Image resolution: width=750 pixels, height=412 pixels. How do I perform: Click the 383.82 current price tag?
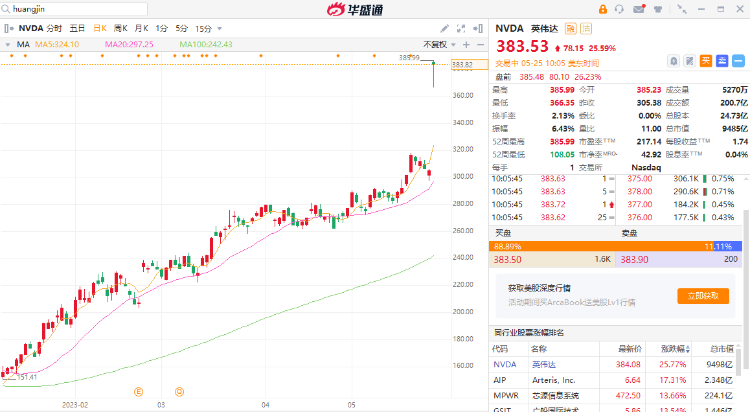[x=470, y=65]
